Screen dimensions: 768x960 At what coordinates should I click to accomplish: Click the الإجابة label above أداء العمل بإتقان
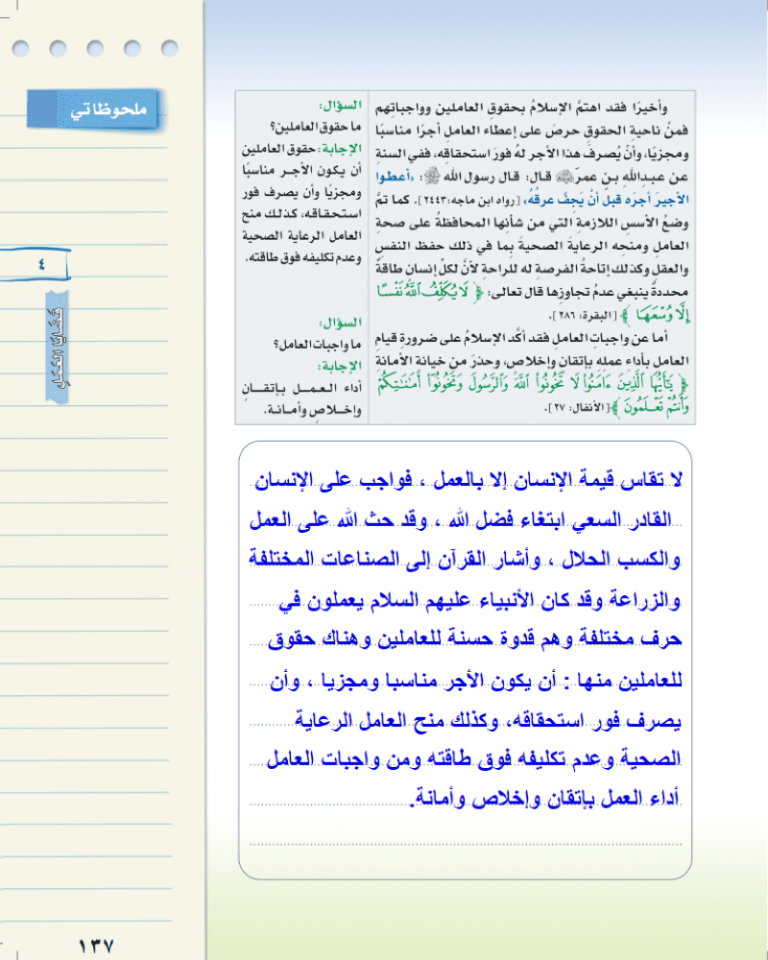point(338,366)
